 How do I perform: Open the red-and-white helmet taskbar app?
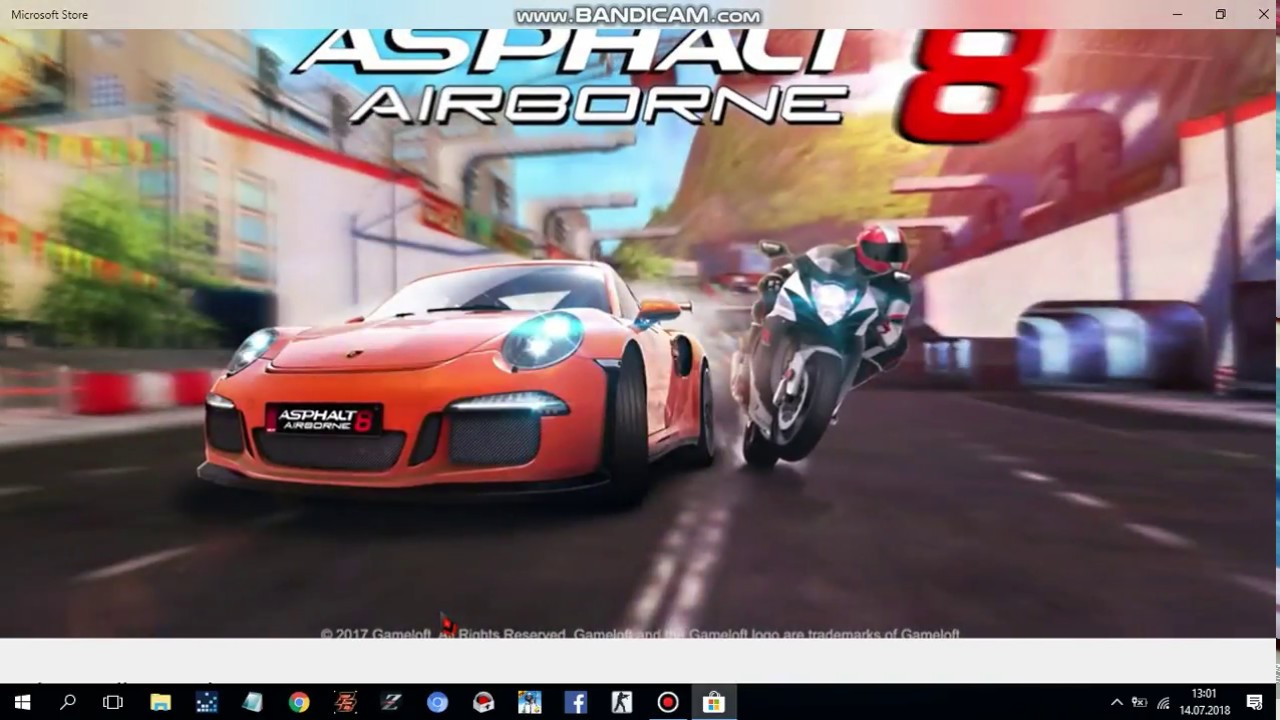pyautogui.click(x=483, y=703)
